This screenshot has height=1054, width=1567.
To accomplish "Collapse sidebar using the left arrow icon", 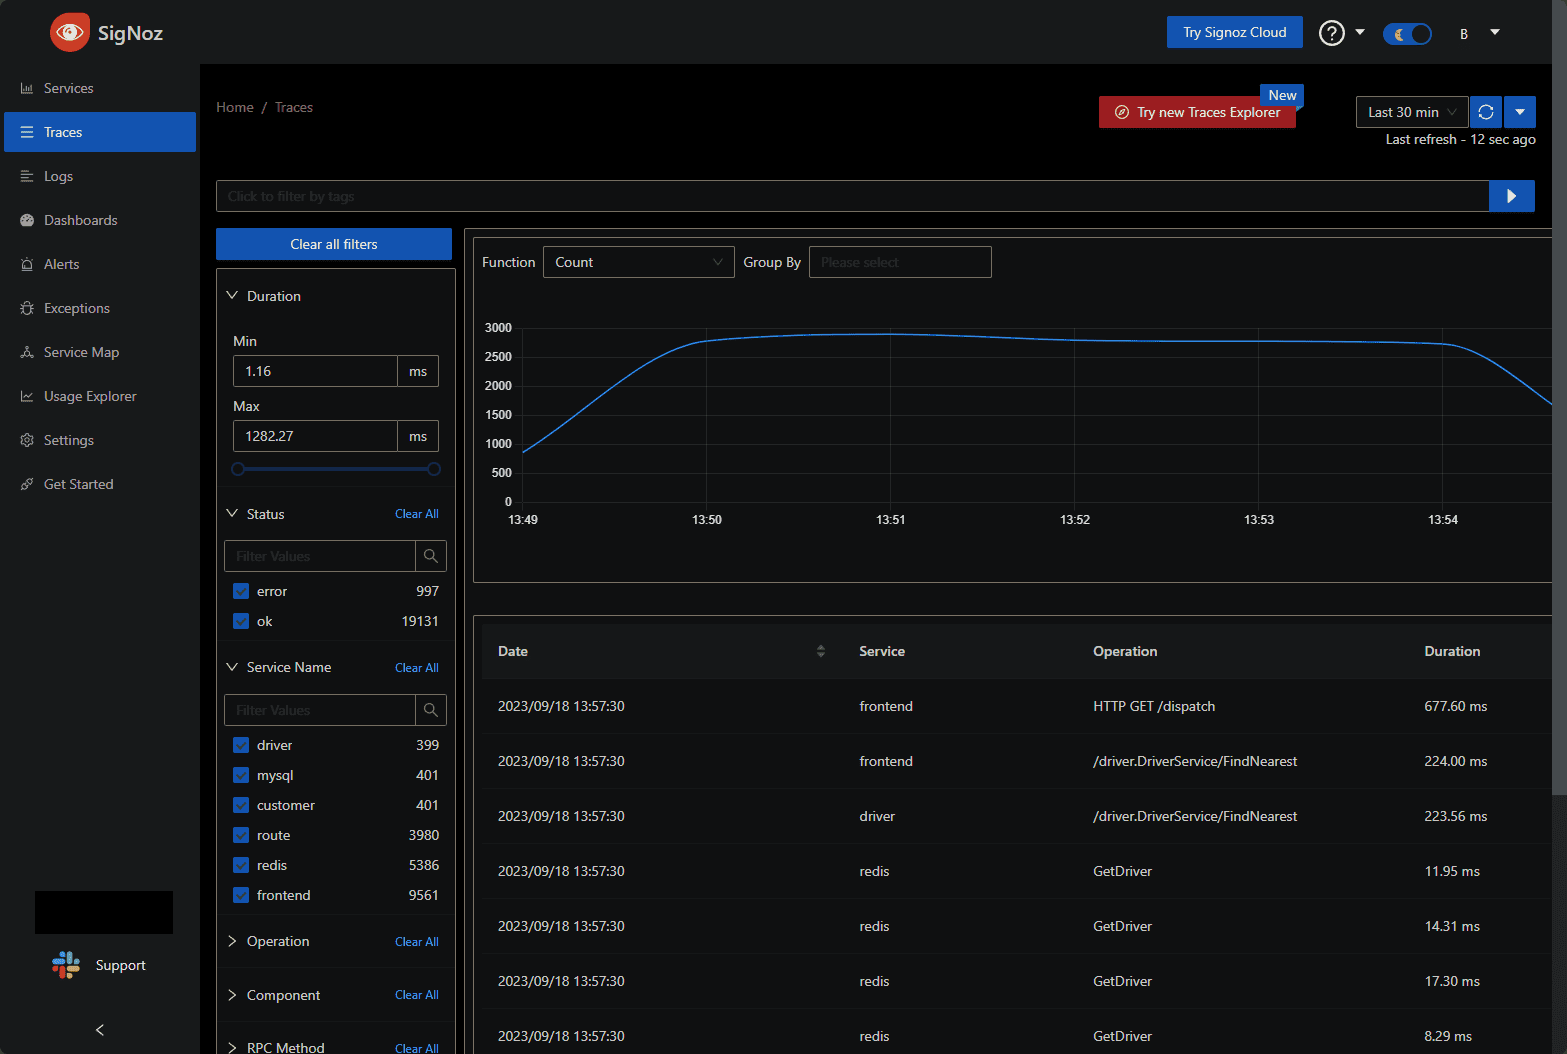I will 99,1030.
